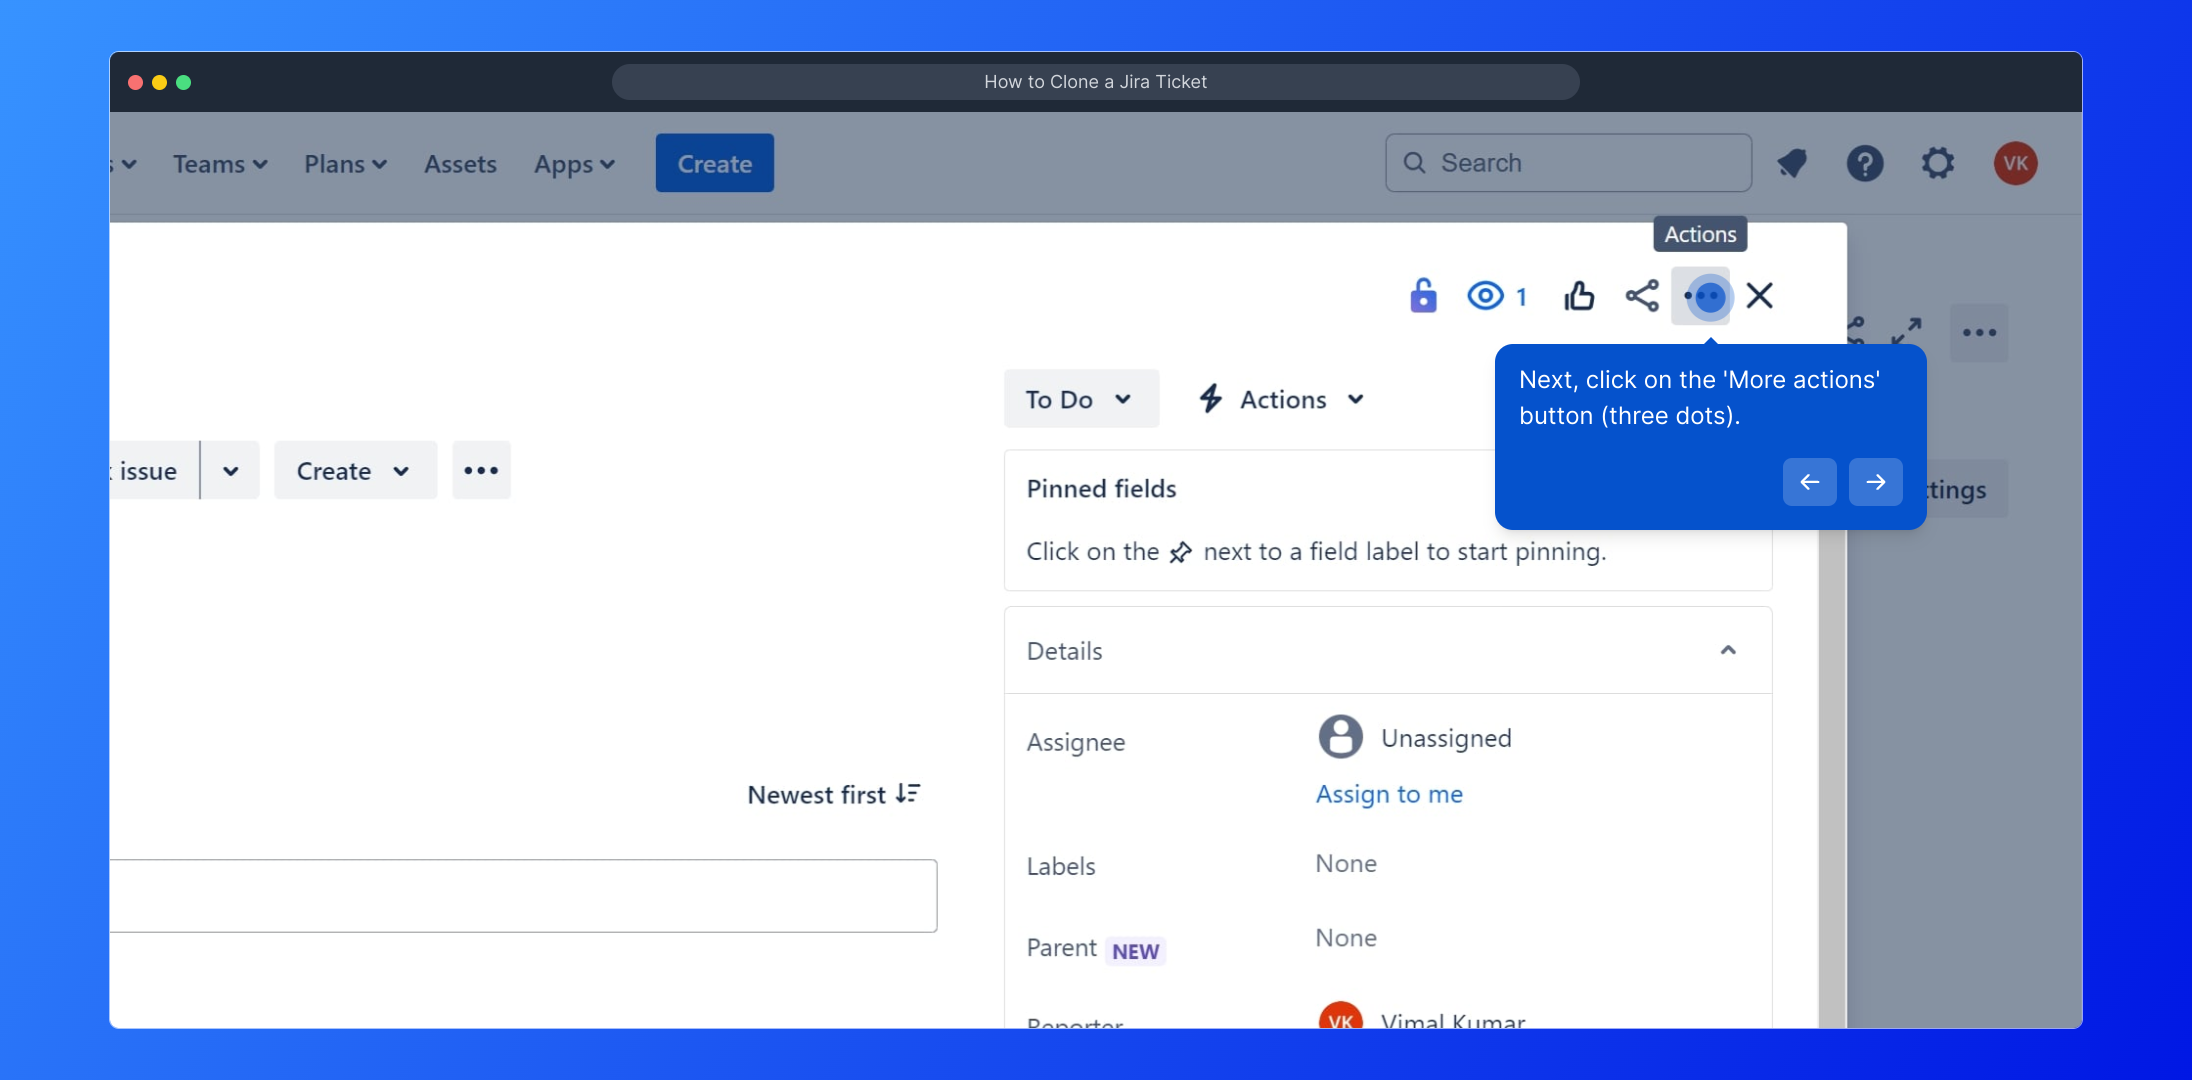Toggle the watch eye icon

pyautogui.click(x=1486, y=296)
